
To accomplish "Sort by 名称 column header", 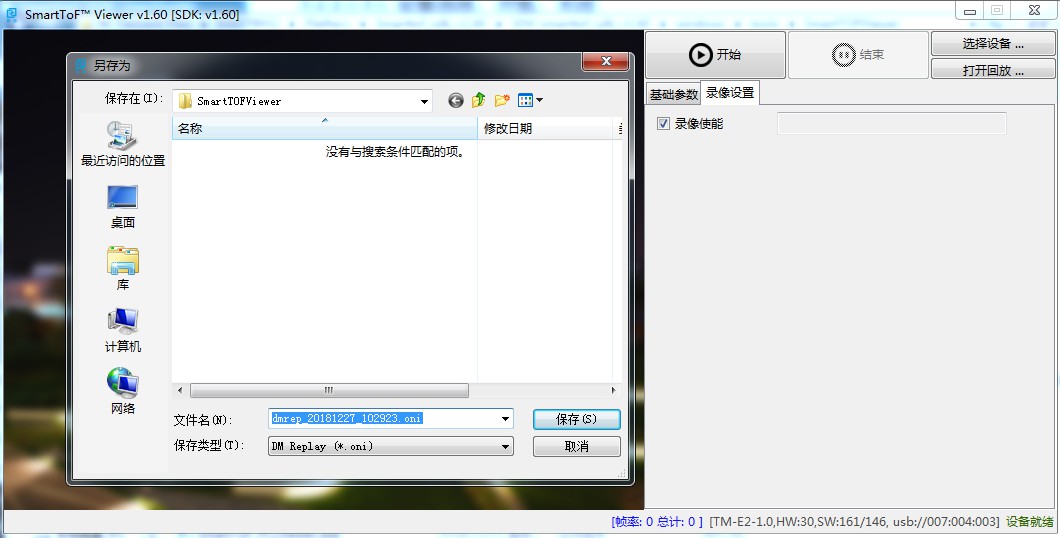I will (x=325, y=128).
